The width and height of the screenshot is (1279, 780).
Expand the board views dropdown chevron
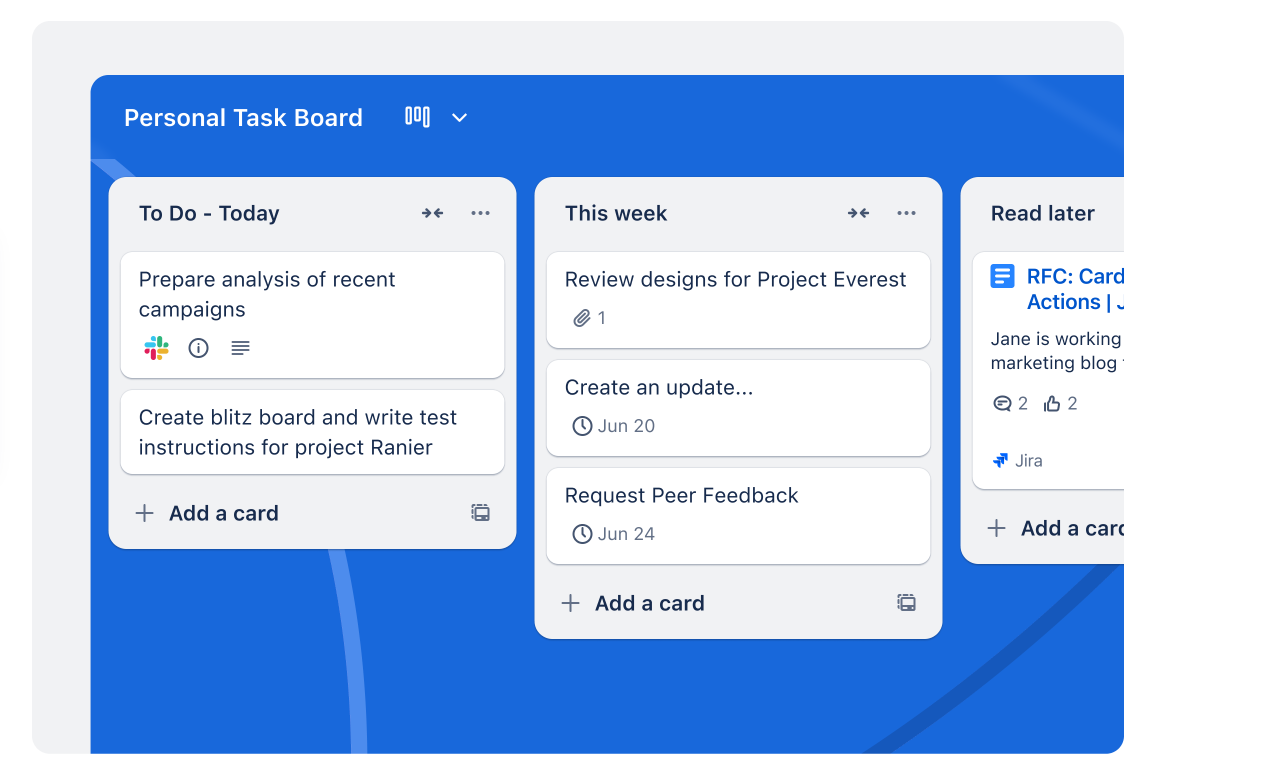tap(459, 118)
